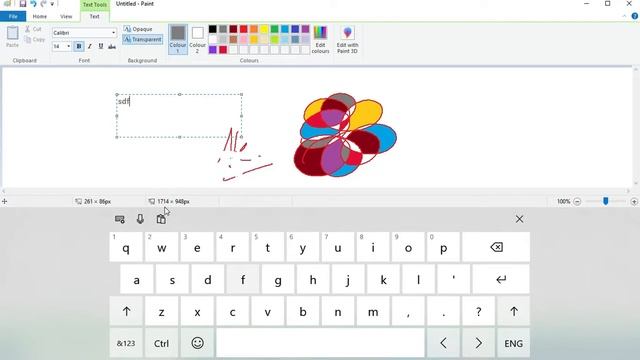Tap the right Shift arrow key

pos(513,311)
